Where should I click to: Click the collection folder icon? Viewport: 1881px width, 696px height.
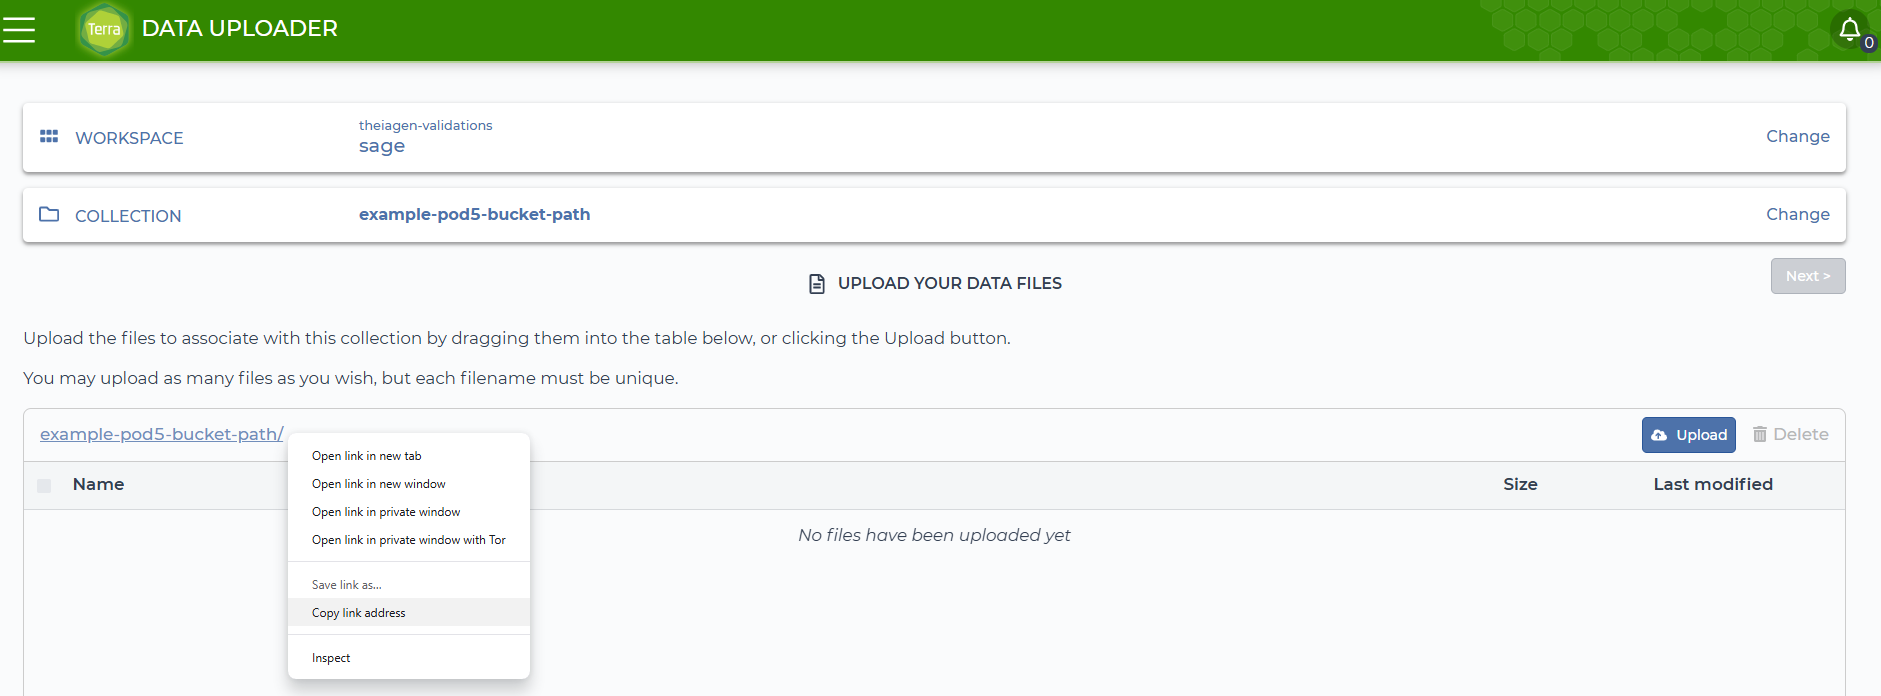tap(49, 214)
